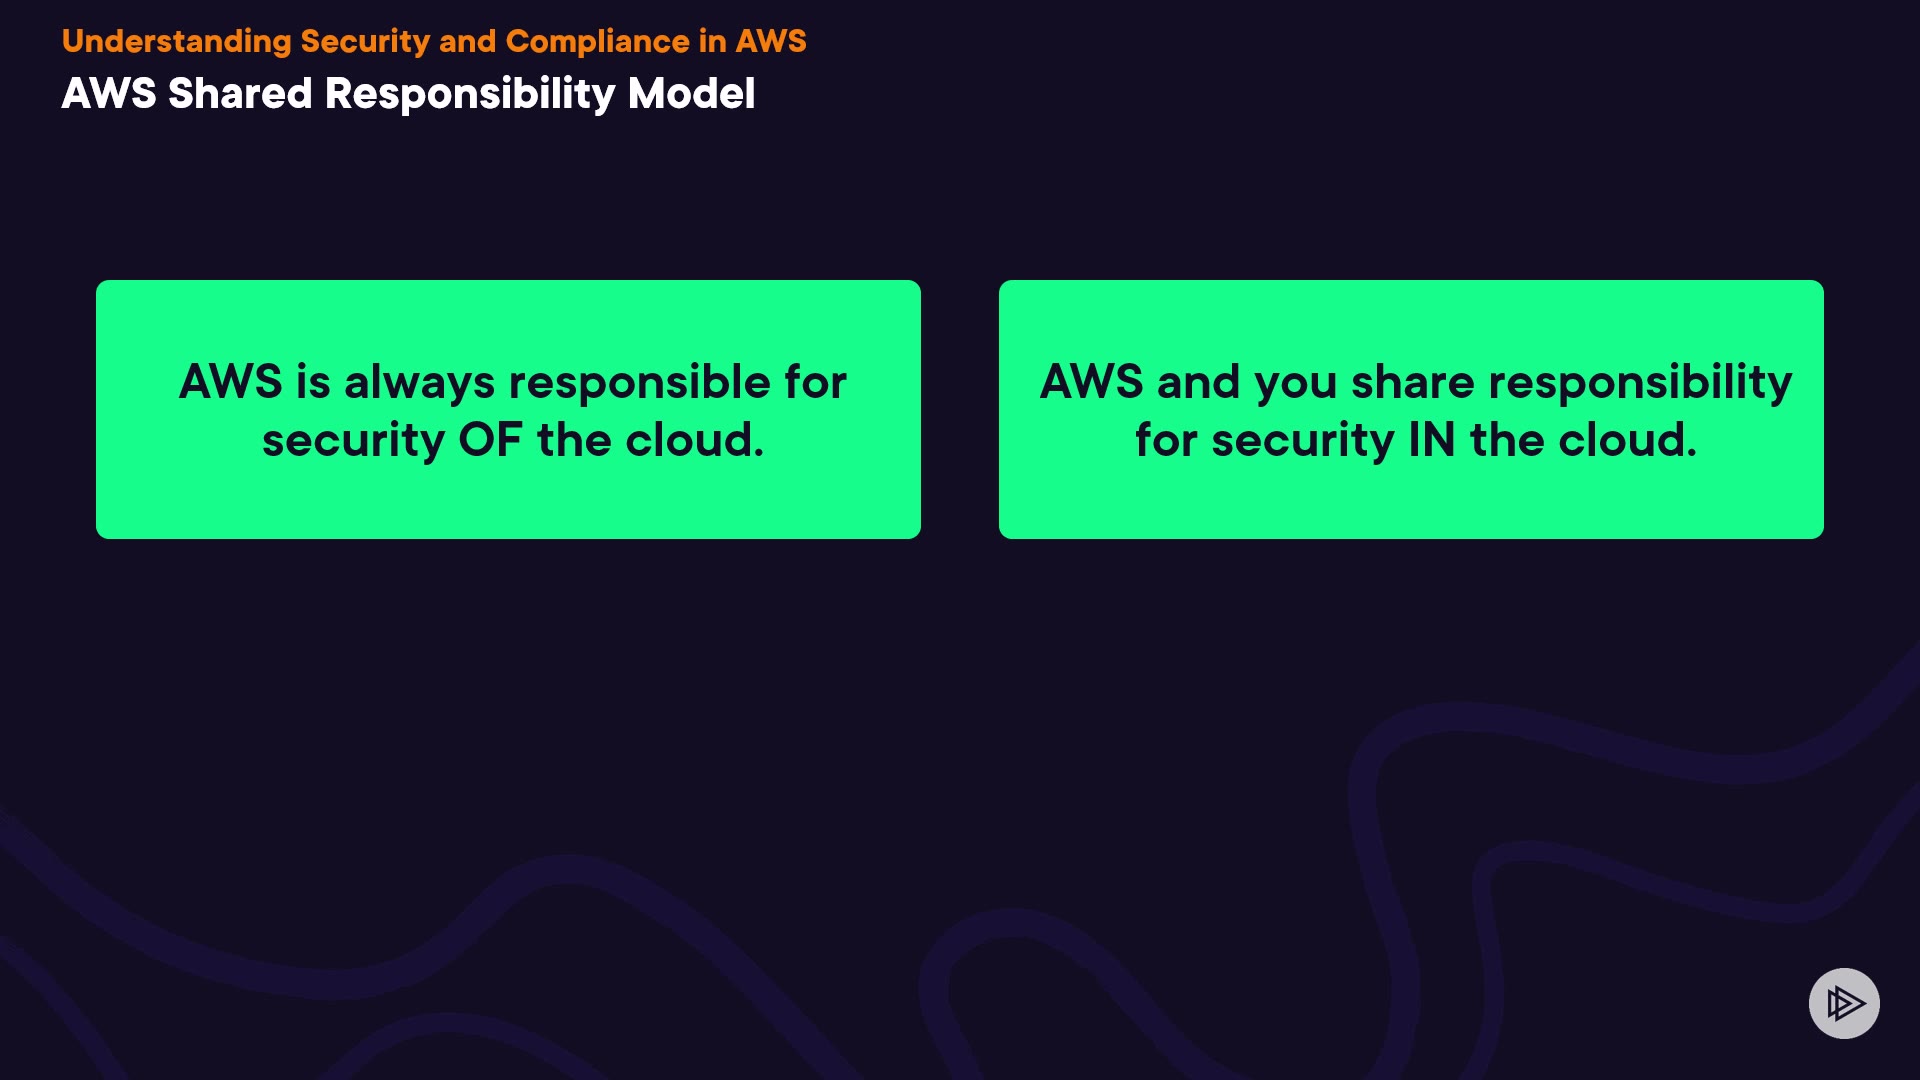This screenshot has width=1920, height=1080.
Task: Click "Responsibility" in the white slide title
Action: 470,94
